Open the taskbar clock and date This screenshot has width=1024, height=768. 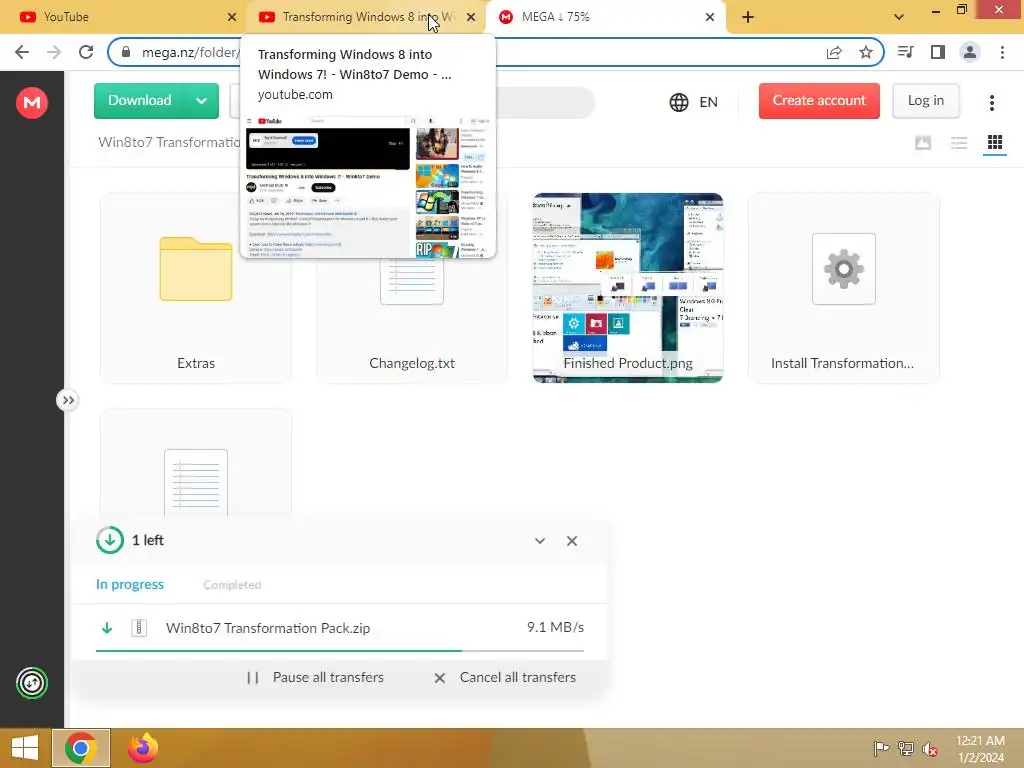(981, 748)
